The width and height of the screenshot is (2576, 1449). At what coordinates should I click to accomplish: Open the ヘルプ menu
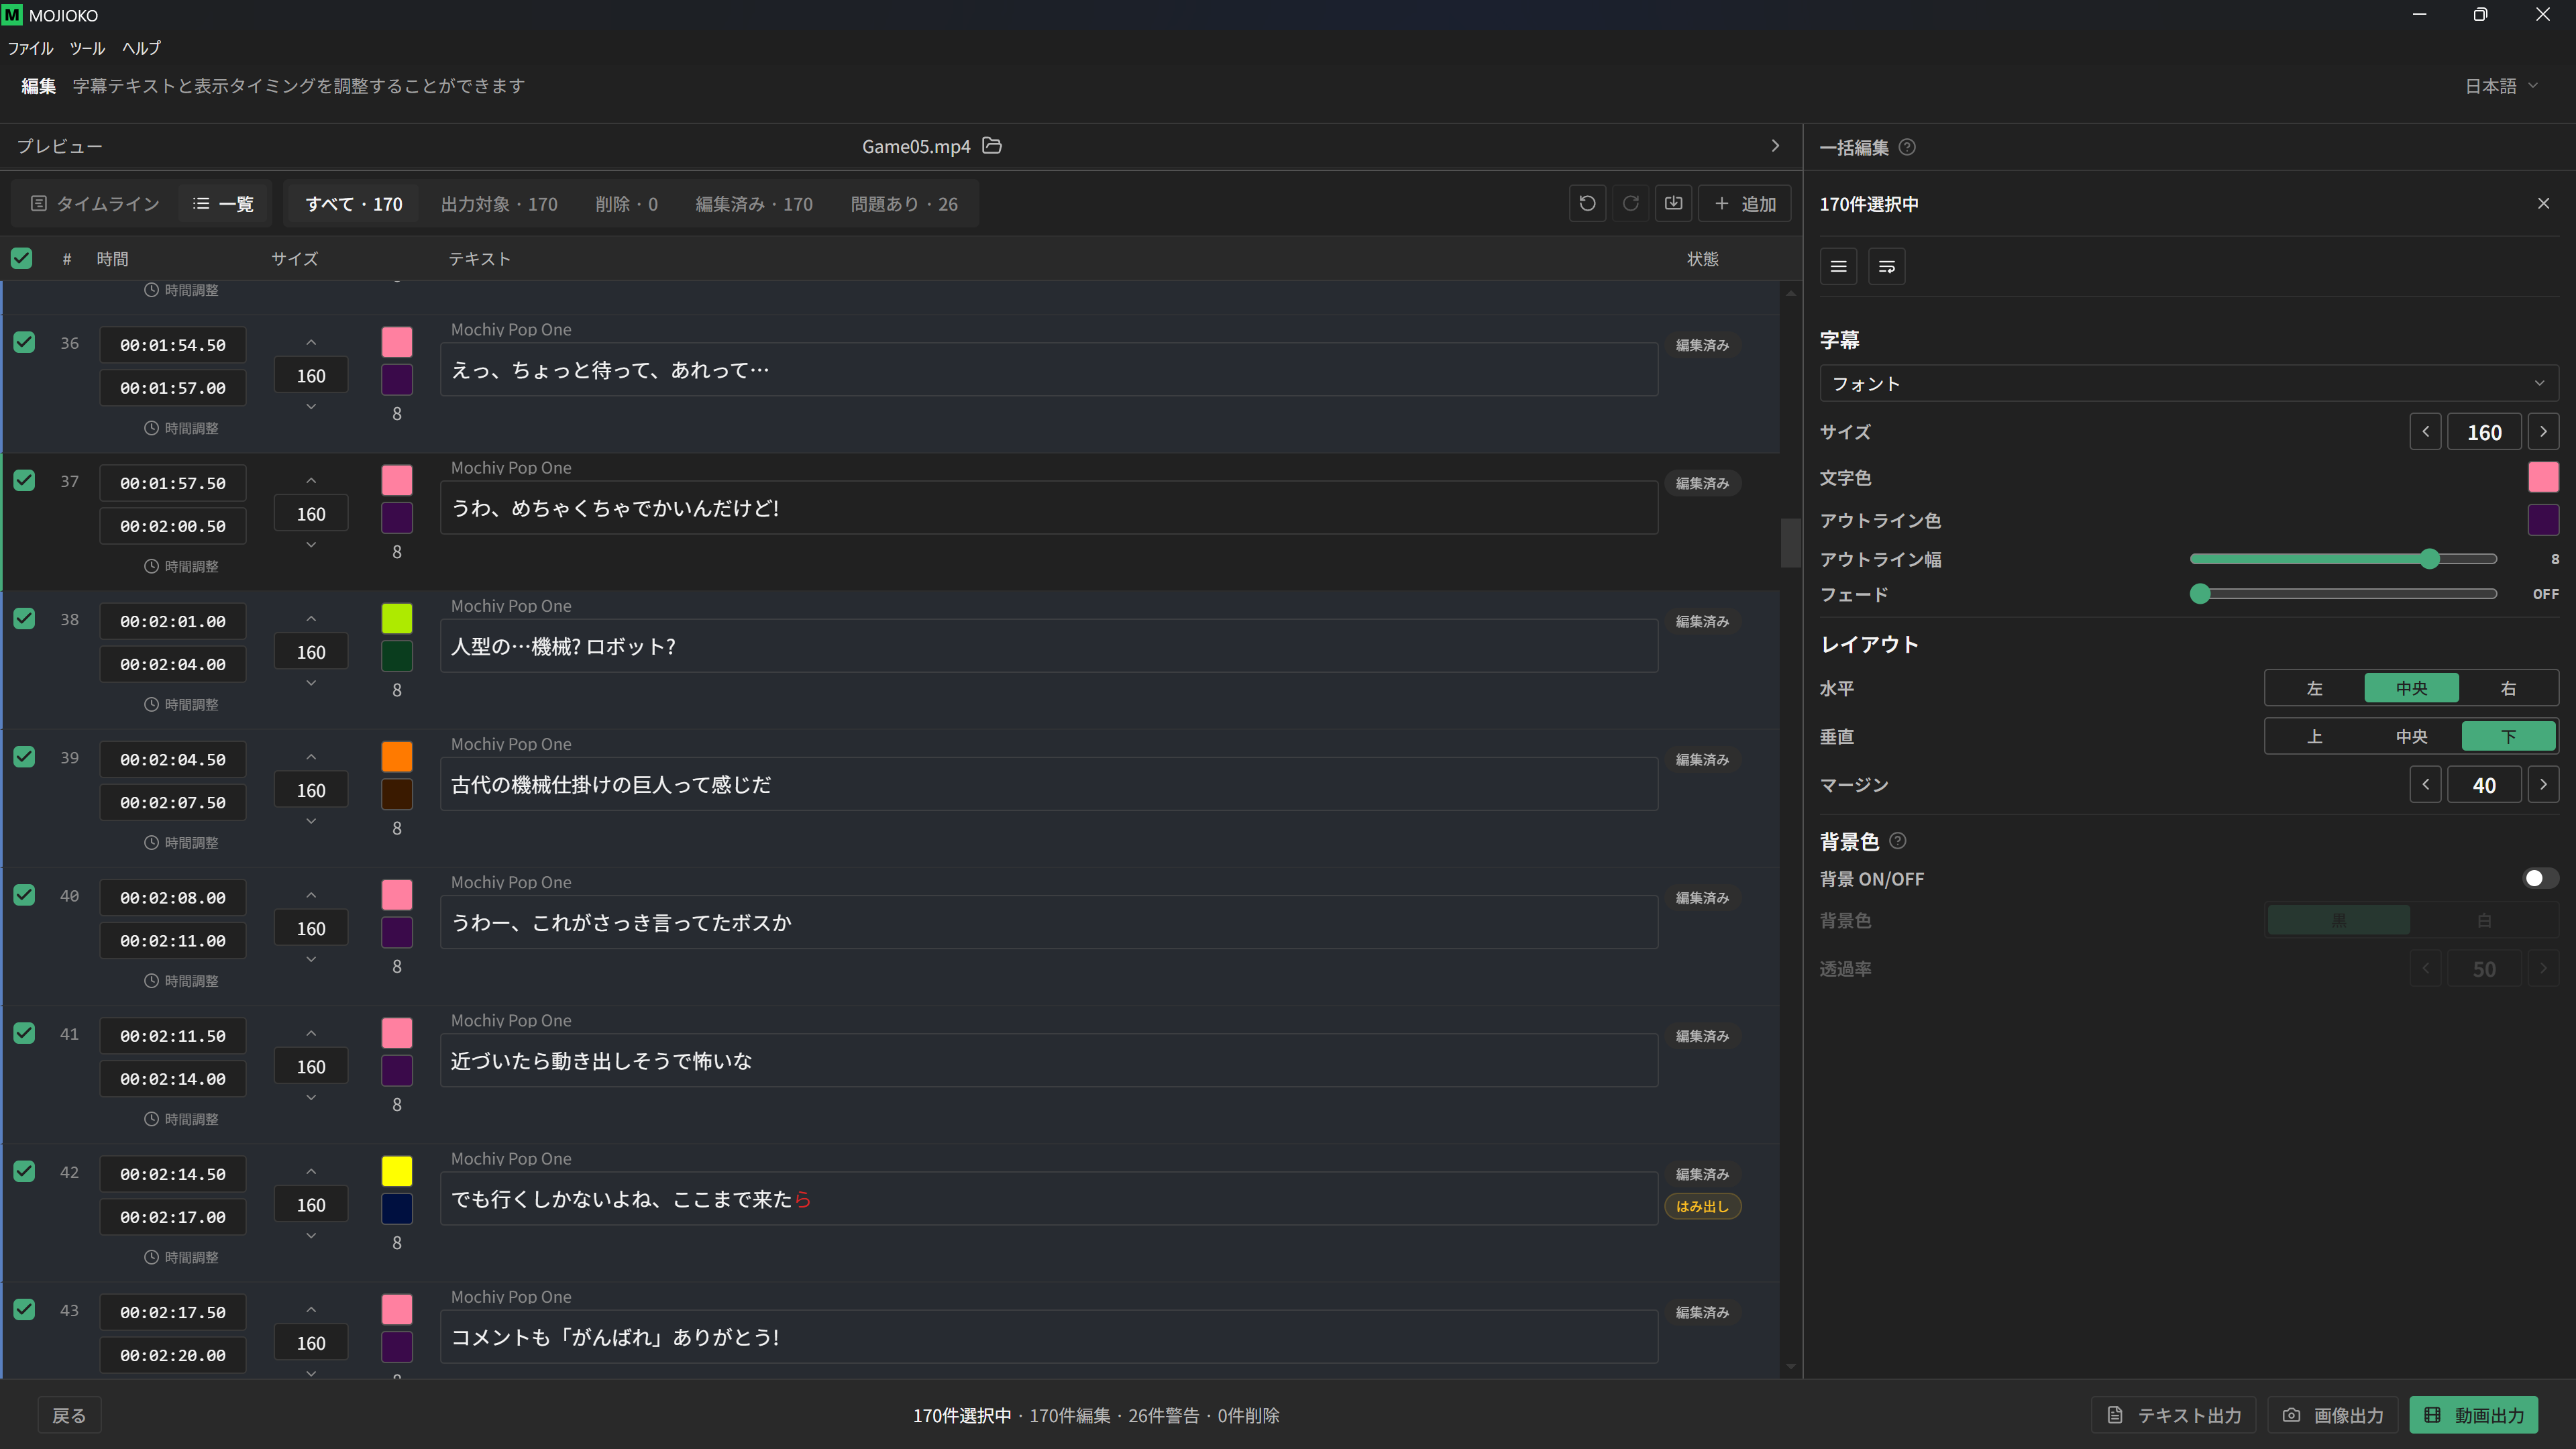click(141, 48)
